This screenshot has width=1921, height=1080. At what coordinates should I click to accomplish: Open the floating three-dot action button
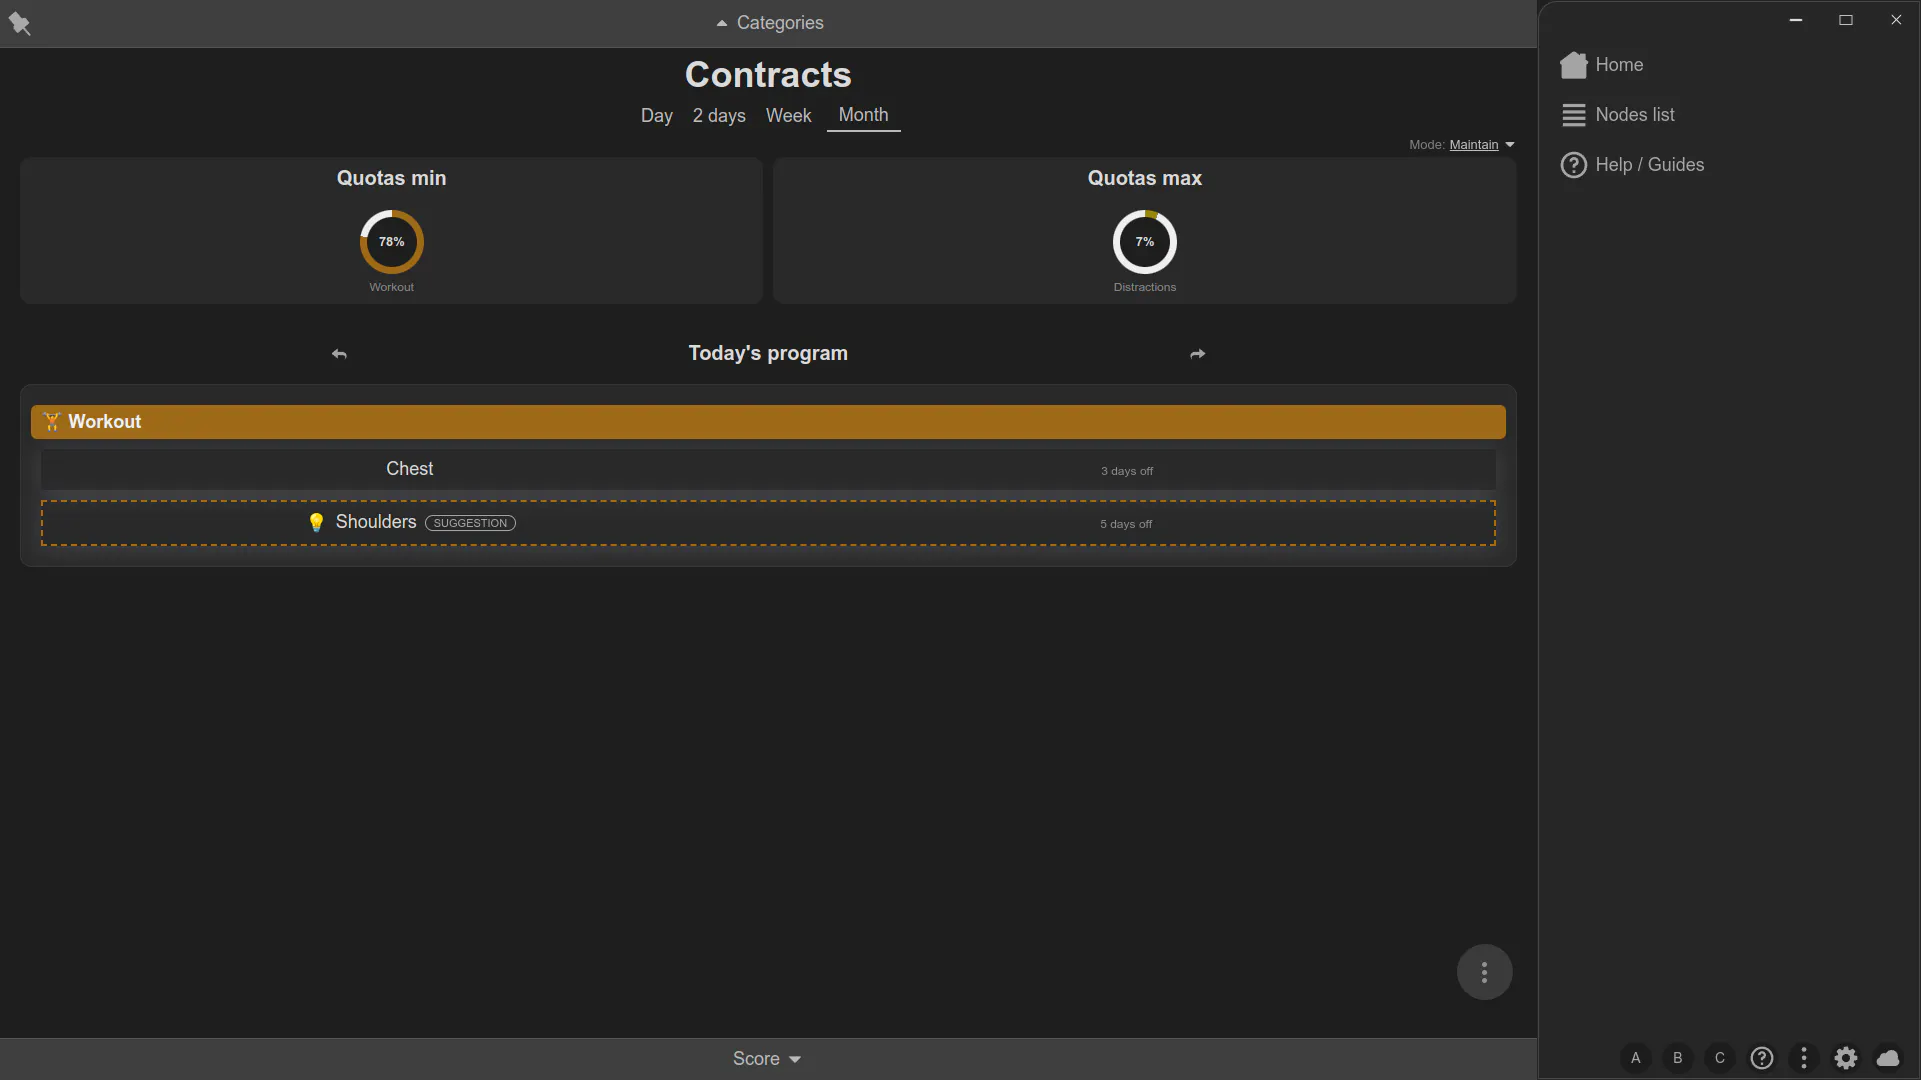[x=1484, y=972]
